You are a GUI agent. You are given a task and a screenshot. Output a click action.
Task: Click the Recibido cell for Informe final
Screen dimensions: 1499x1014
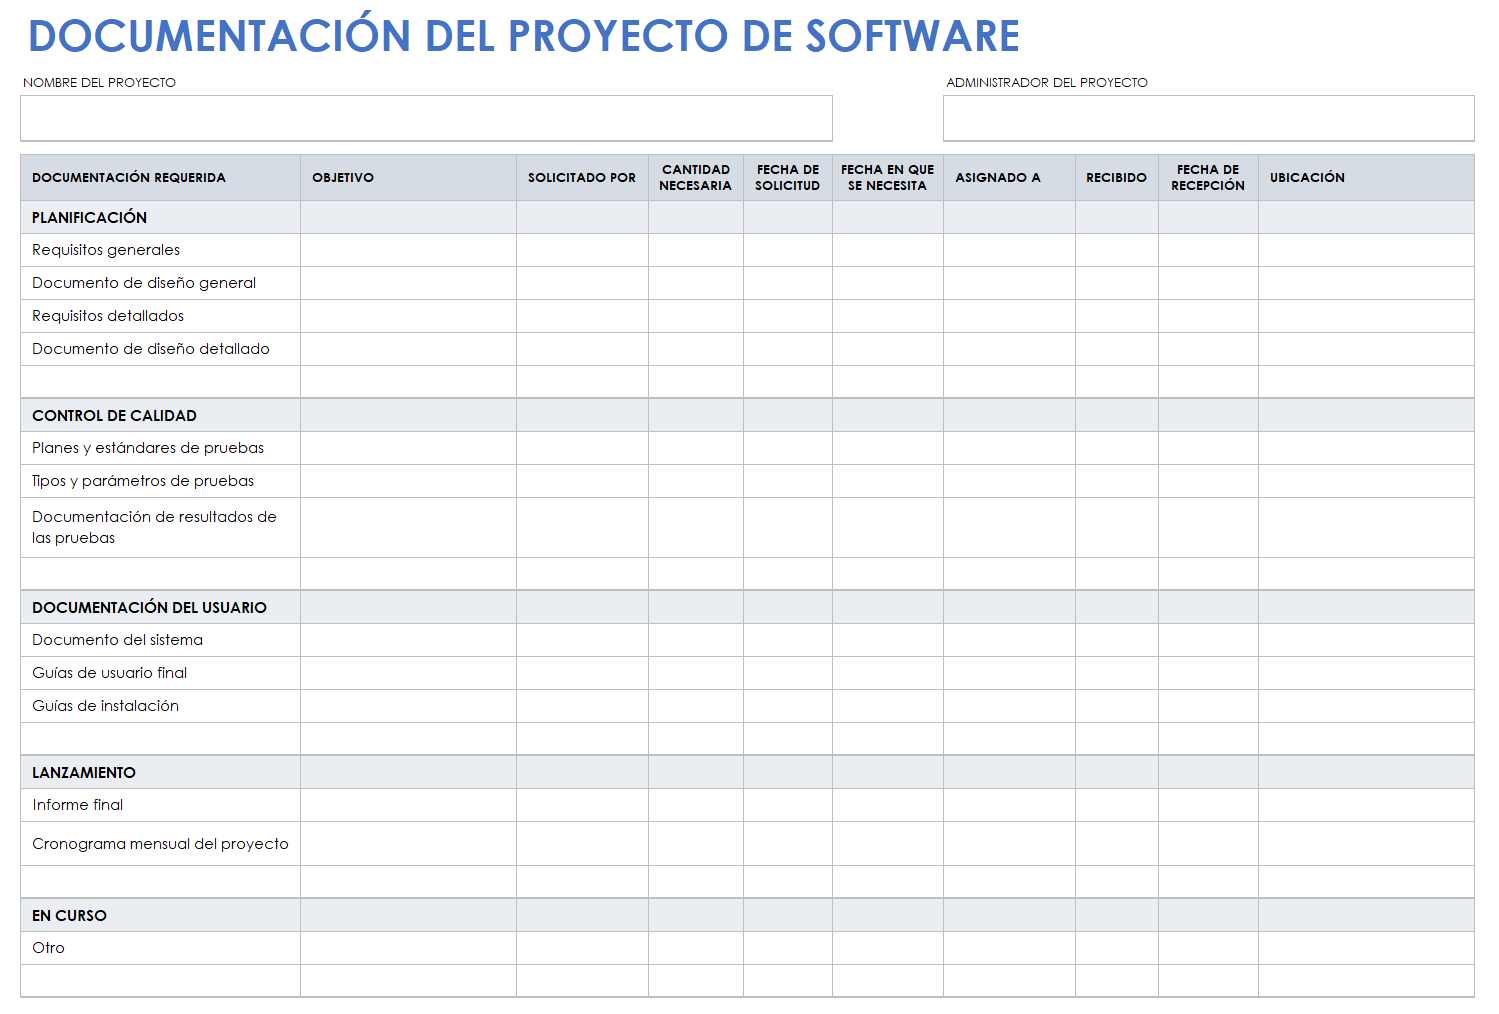(1117, 805)
